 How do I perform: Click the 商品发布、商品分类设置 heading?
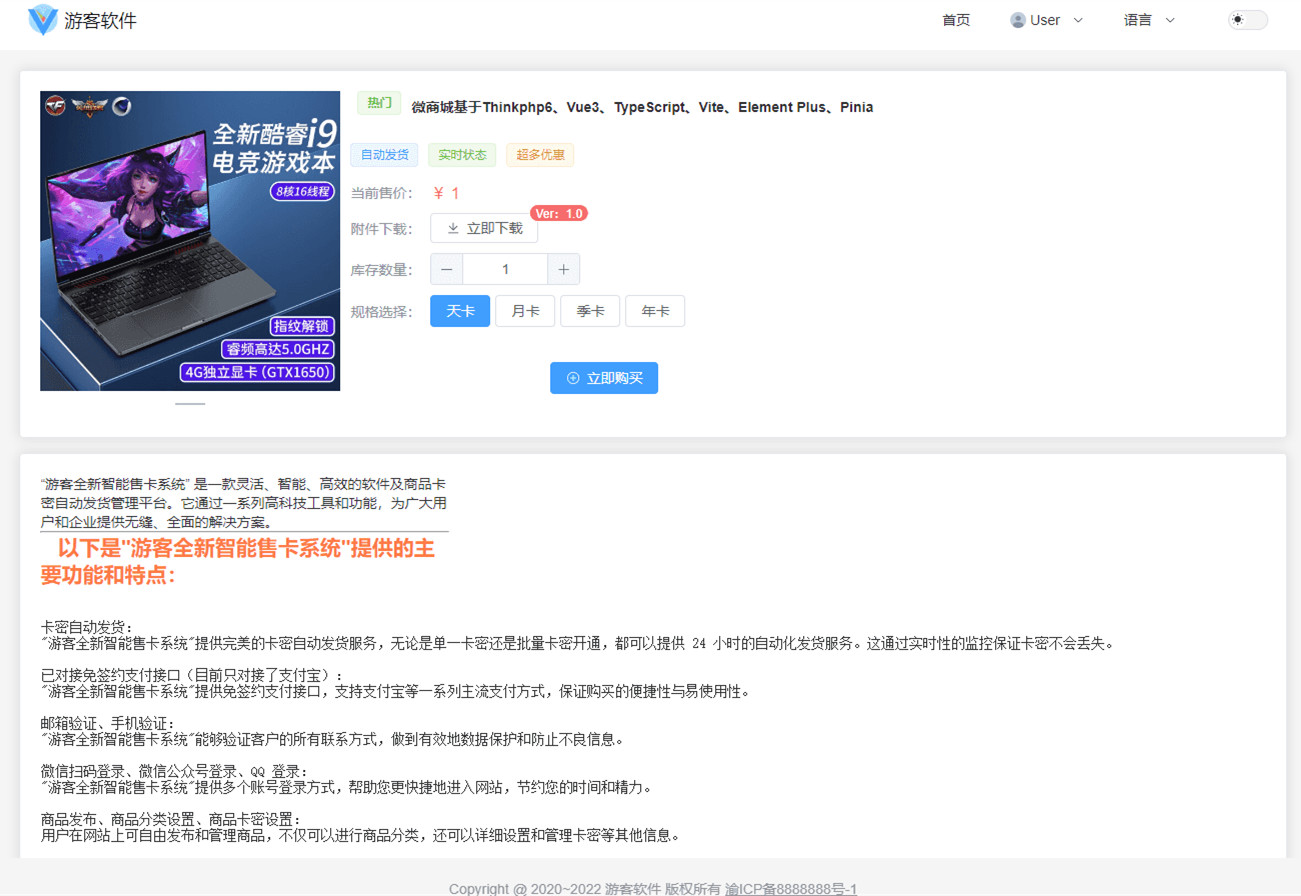[171, 819]
